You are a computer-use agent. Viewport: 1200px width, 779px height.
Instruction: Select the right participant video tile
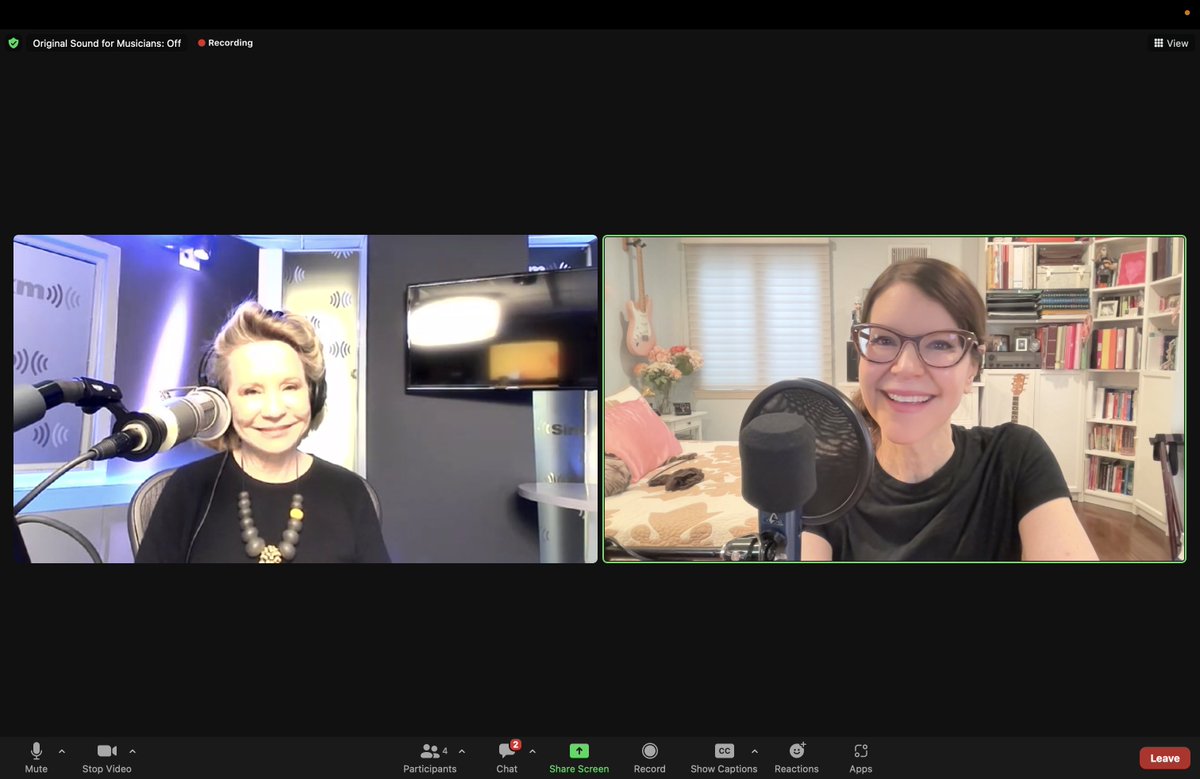894,399
